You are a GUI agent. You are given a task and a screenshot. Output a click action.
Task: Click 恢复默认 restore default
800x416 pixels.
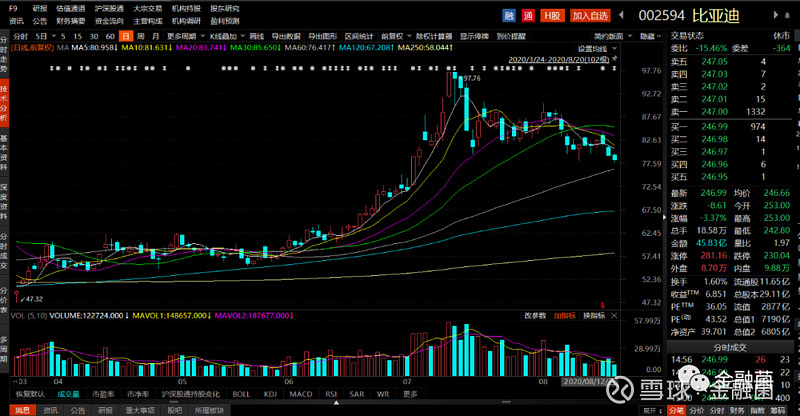30,394
